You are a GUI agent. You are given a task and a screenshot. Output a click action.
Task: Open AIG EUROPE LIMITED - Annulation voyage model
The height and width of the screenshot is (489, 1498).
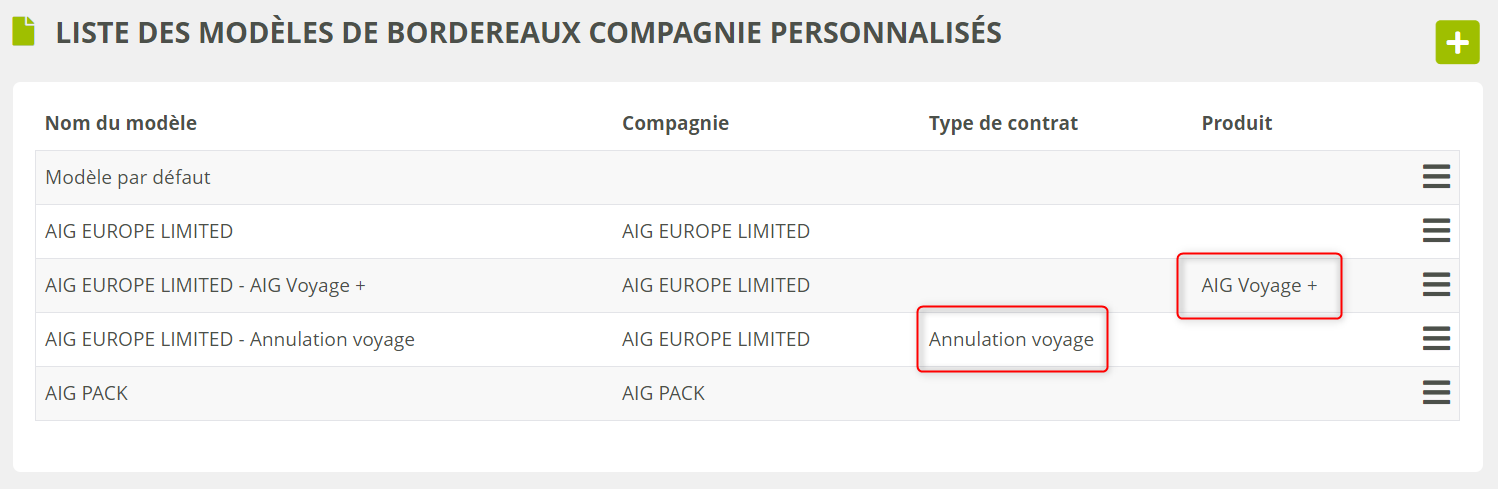[x=230, y=339]
